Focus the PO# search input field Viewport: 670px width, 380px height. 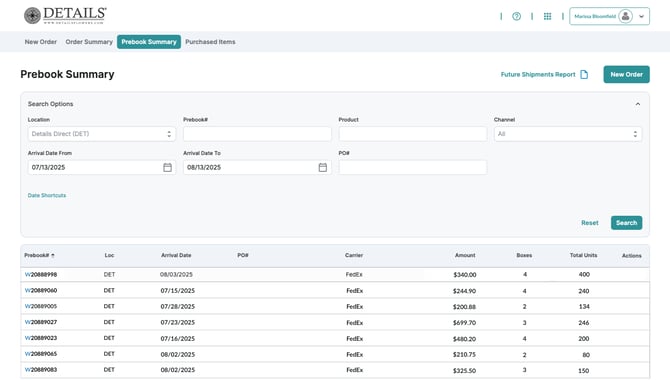pos(413,167)
